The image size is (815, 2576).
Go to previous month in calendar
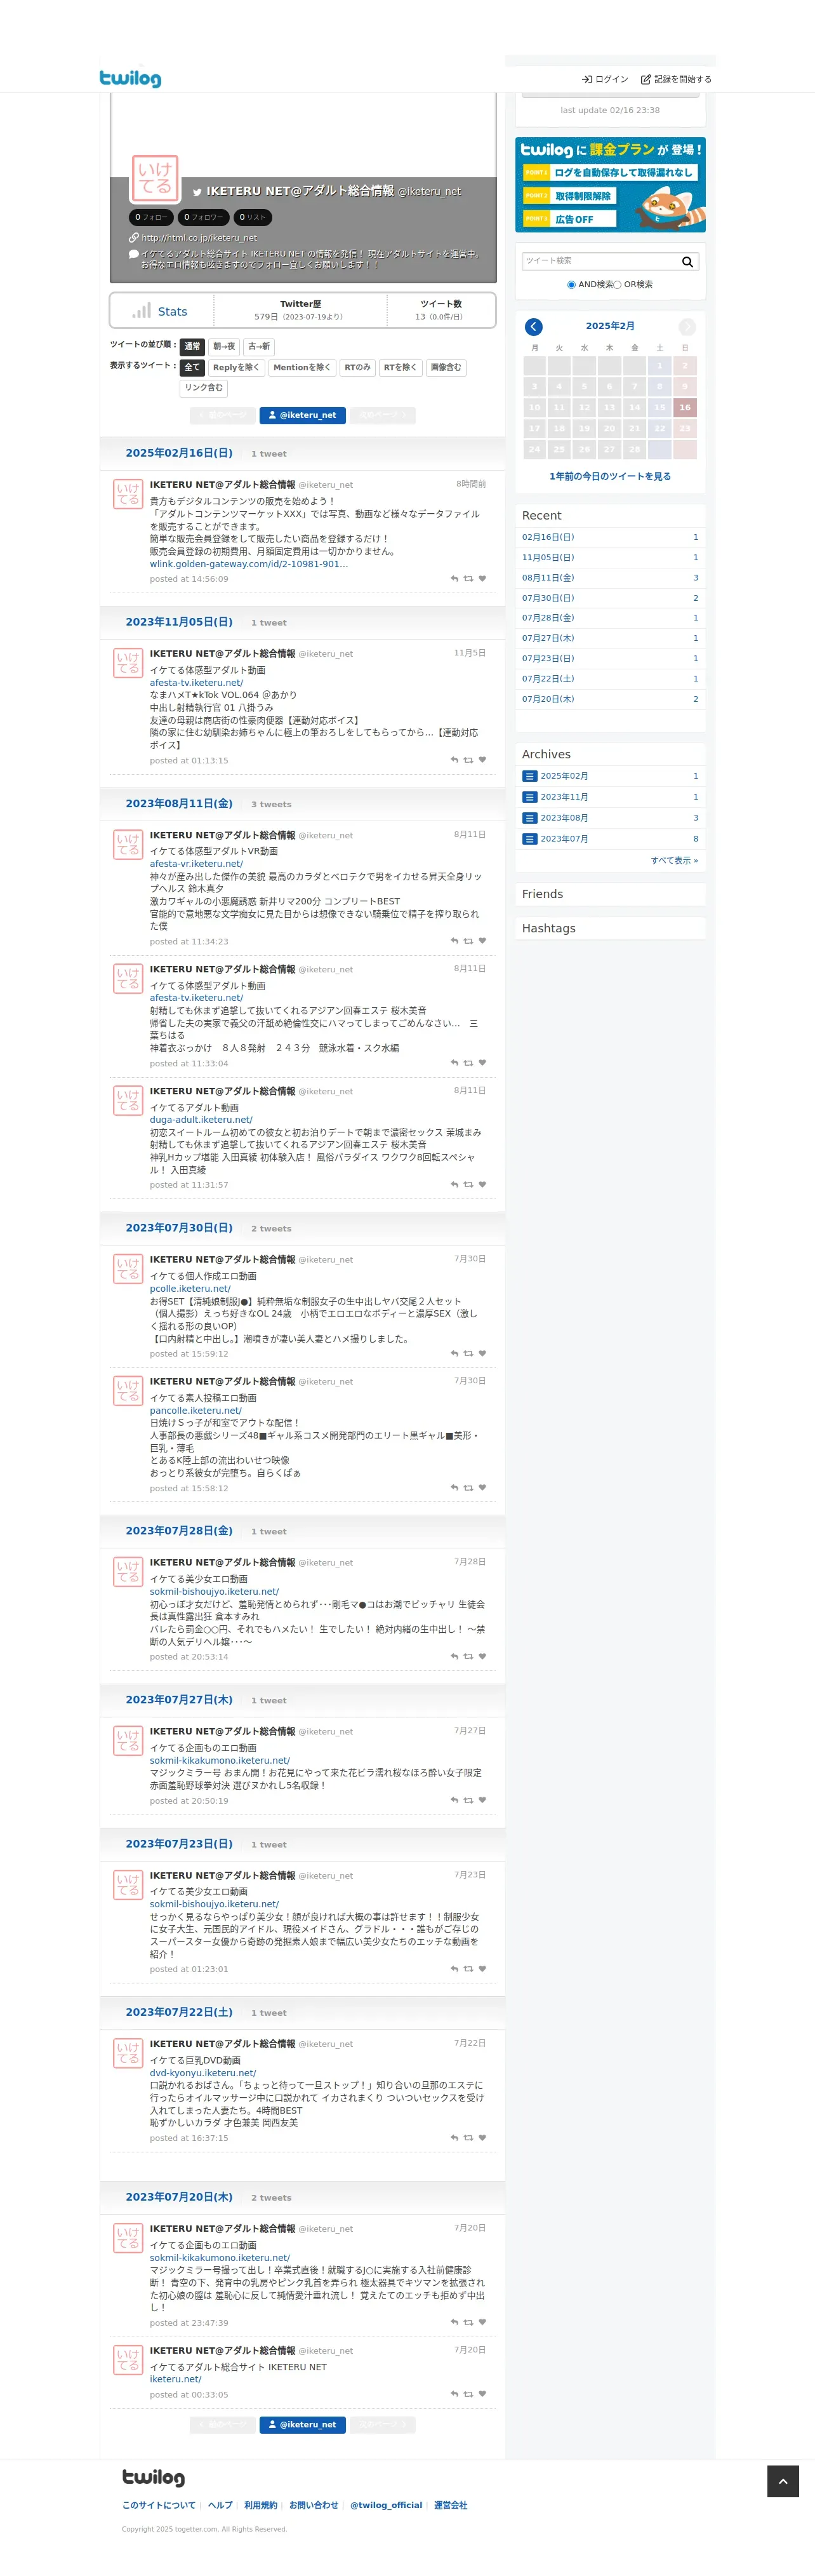tap(534, 327)
